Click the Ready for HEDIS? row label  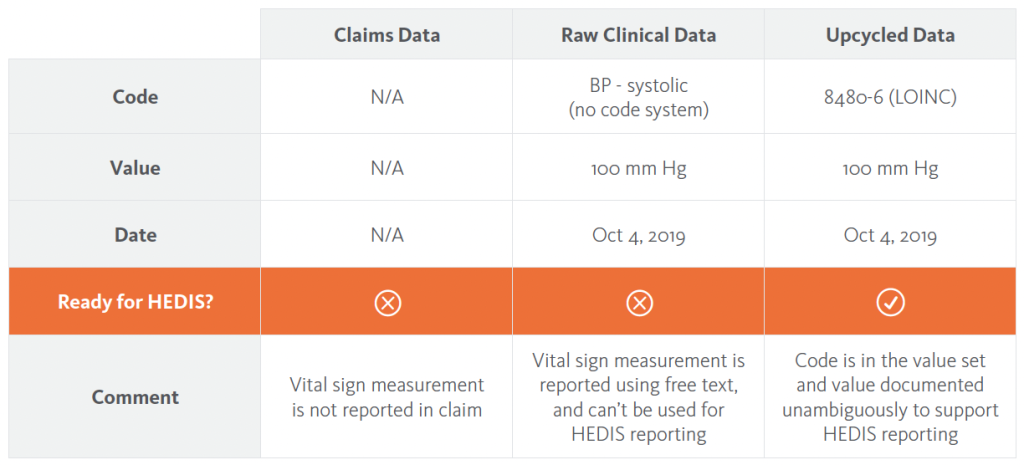(x=135, y=302)
